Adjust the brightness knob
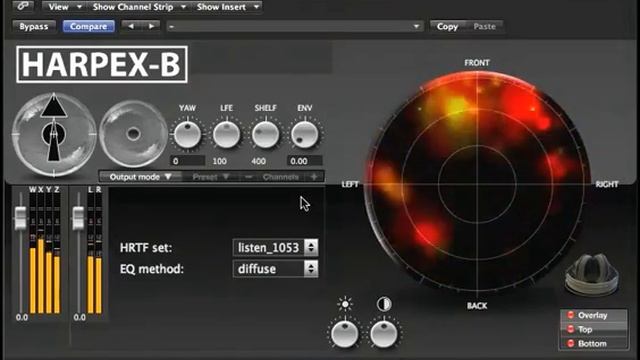640x360 pixels. tap(345, 333)
